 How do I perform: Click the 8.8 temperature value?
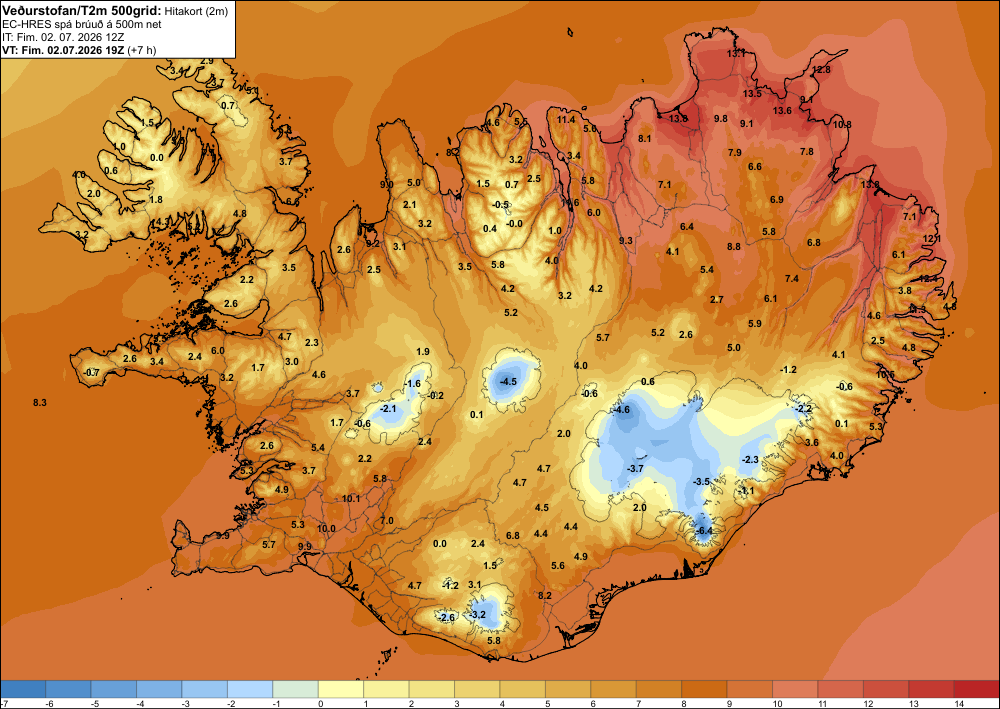pos(733,246)
